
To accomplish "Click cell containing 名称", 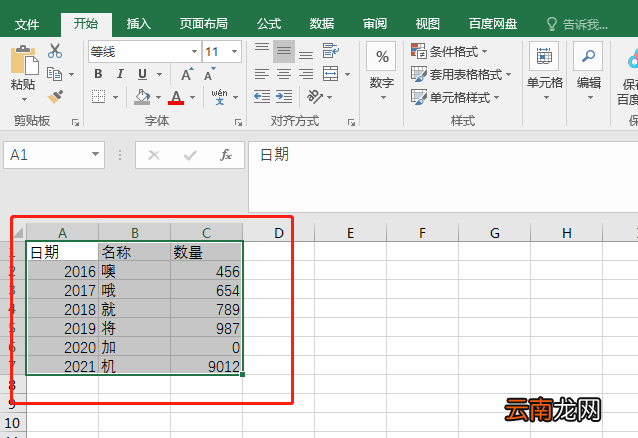I will pos(134,252).
